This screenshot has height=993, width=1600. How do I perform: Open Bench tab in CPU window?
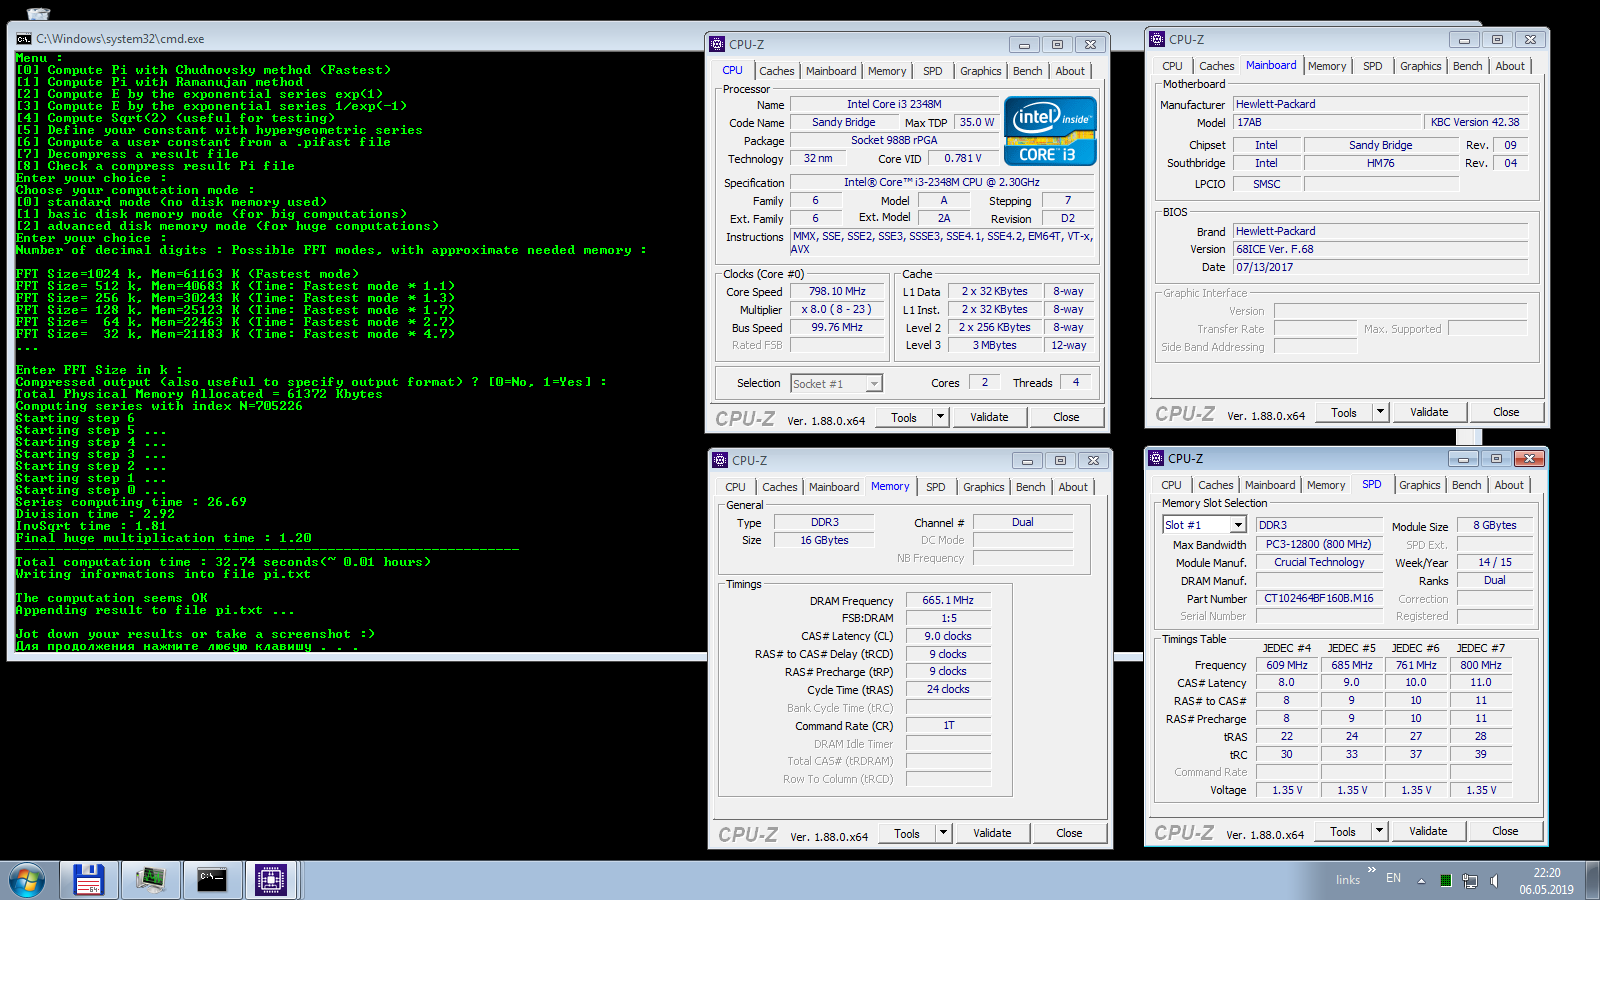click(1027, 71)
